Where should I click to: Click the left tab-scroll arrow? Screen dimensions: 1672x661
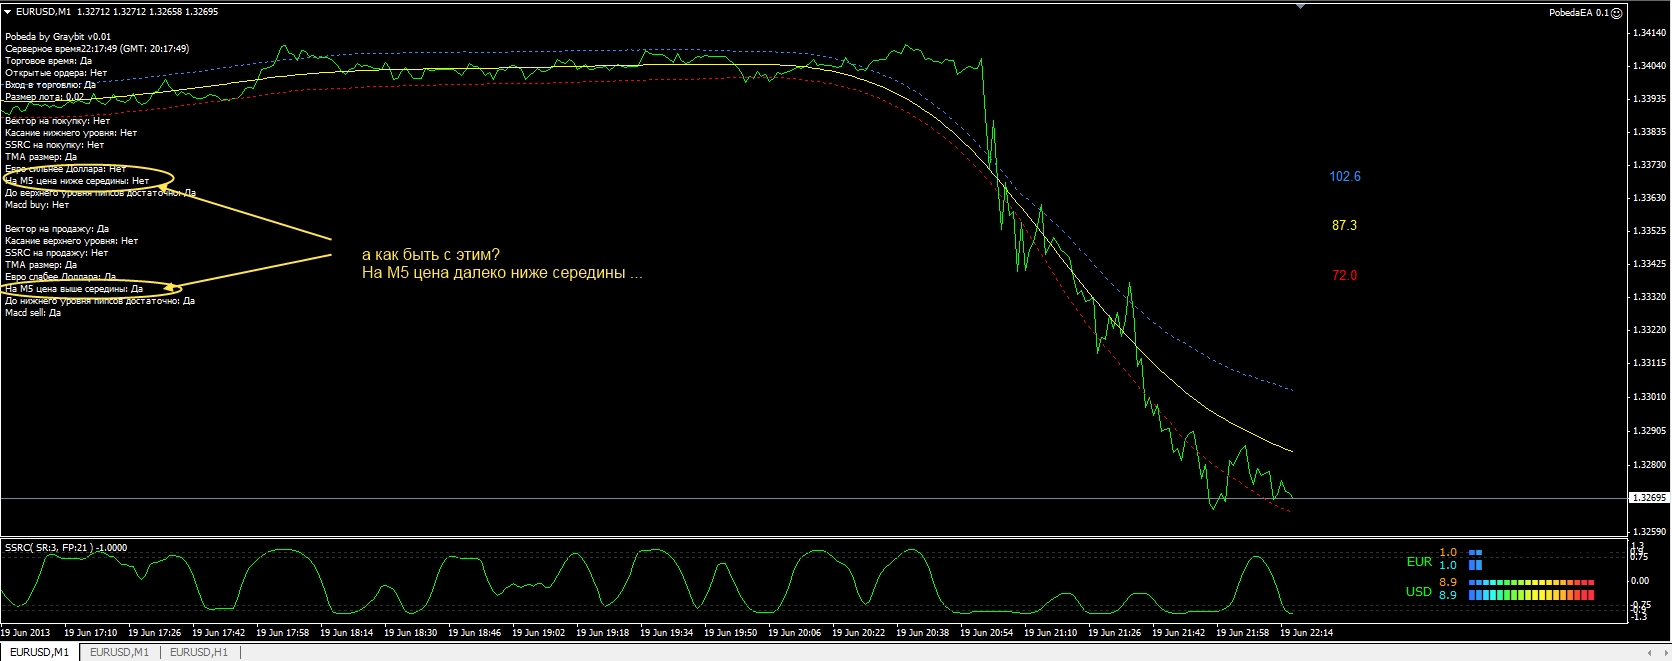pyautogui.click(x=1649, y=653)
